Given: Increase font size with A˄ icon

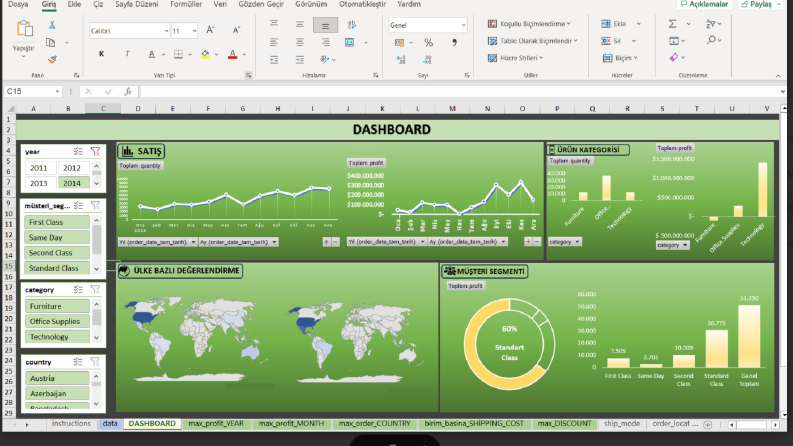Looking at the screenshot, I should click(210, 30).
